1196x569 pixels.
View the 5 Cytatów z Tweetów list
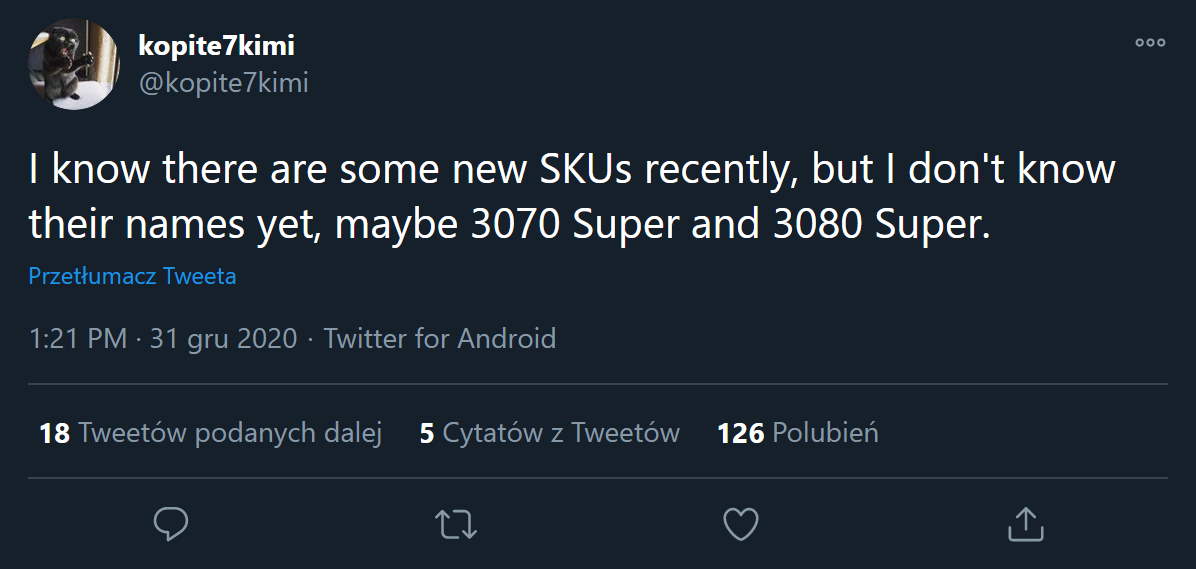[x=549, y=433]
